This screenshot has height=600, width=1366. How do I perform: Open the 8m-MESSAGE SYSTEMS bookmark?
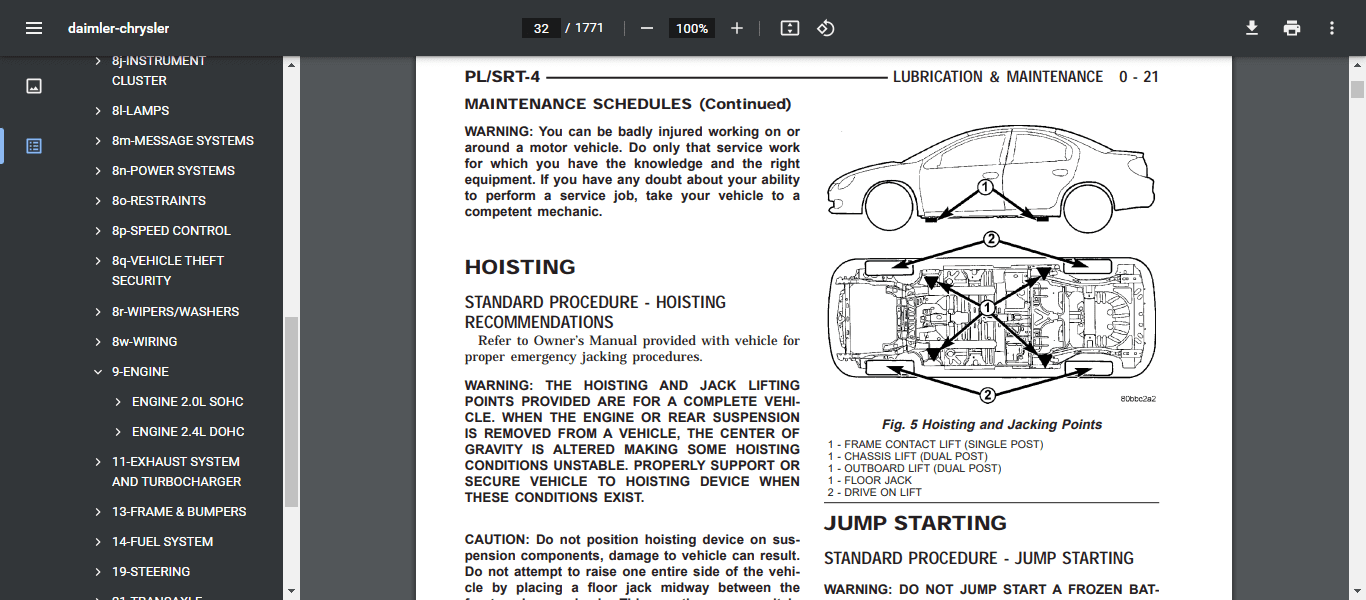pos(183,141)
